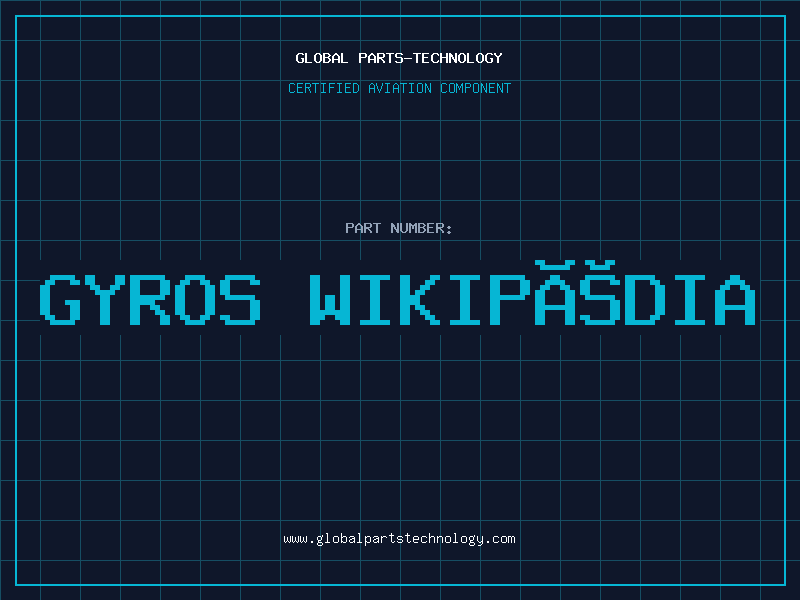Click the accented letter Š with caron
Screen dimensions: 800x600
(x=601, y=297)
